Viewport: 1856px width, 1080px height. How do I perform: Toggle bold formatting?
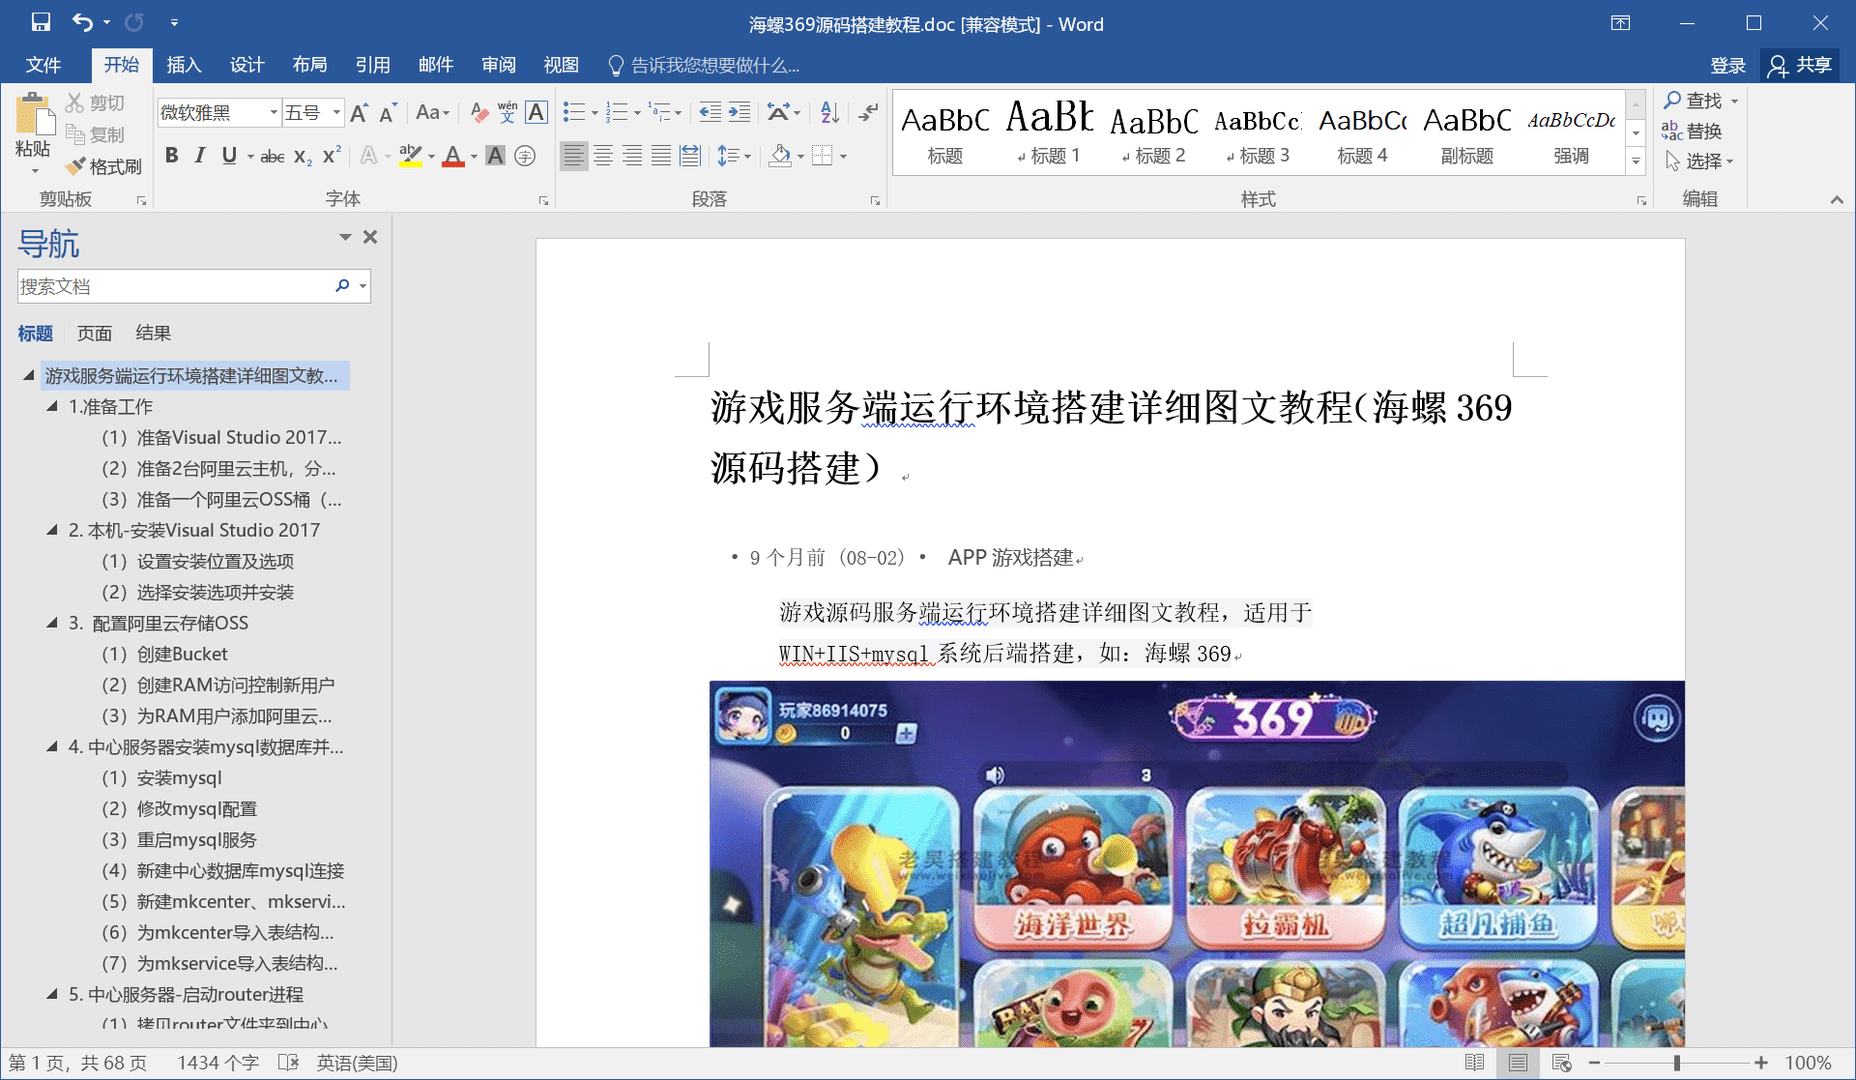click(x=171, y=156)
